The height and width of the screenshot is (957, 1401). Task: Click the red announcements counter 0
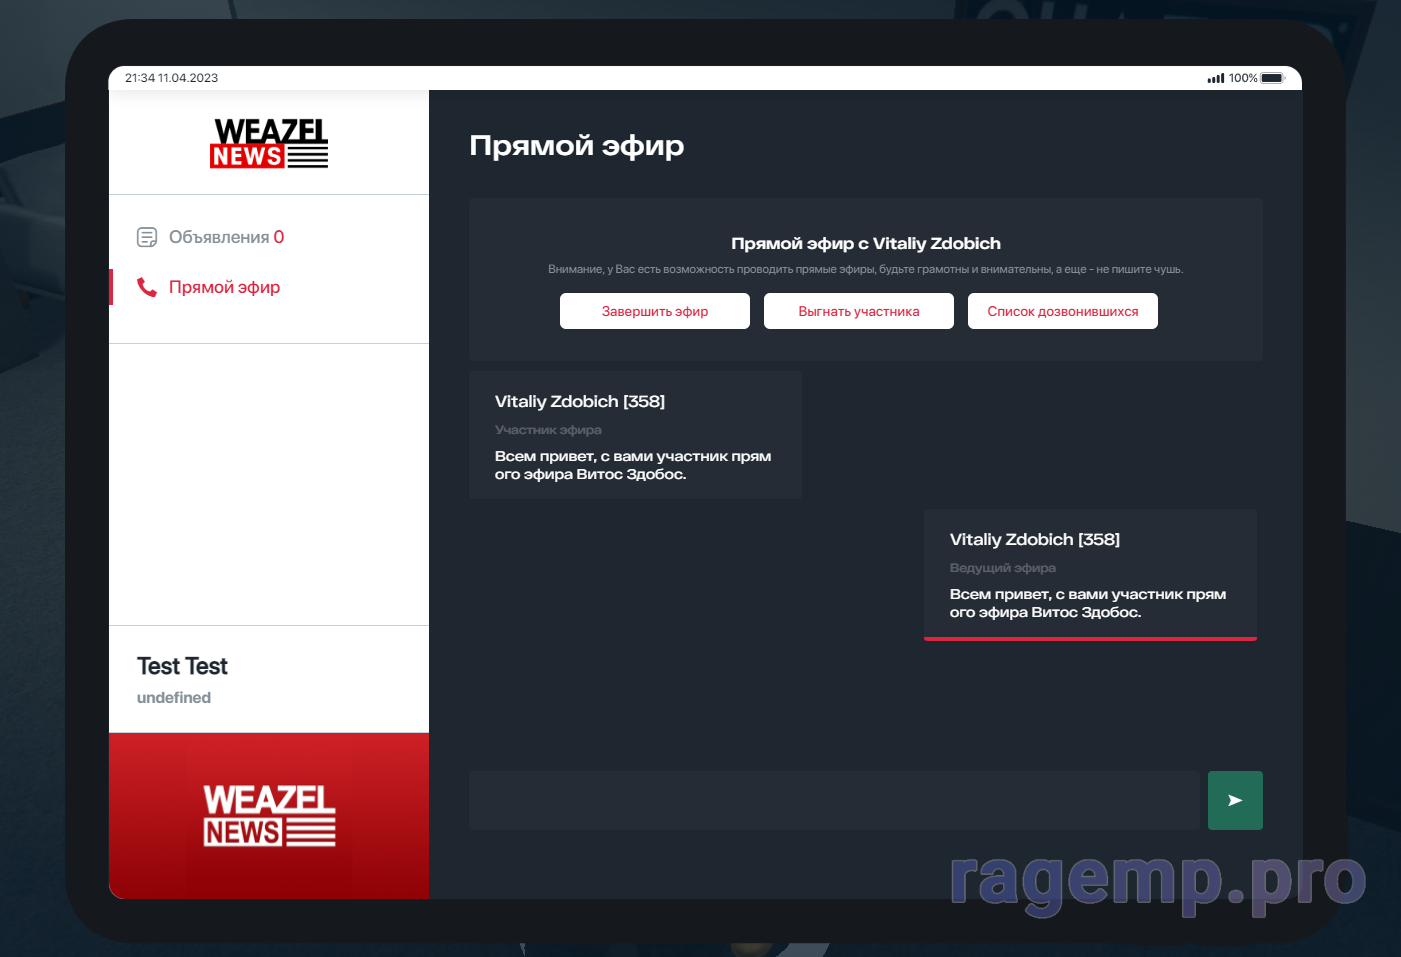click(279, 237)
